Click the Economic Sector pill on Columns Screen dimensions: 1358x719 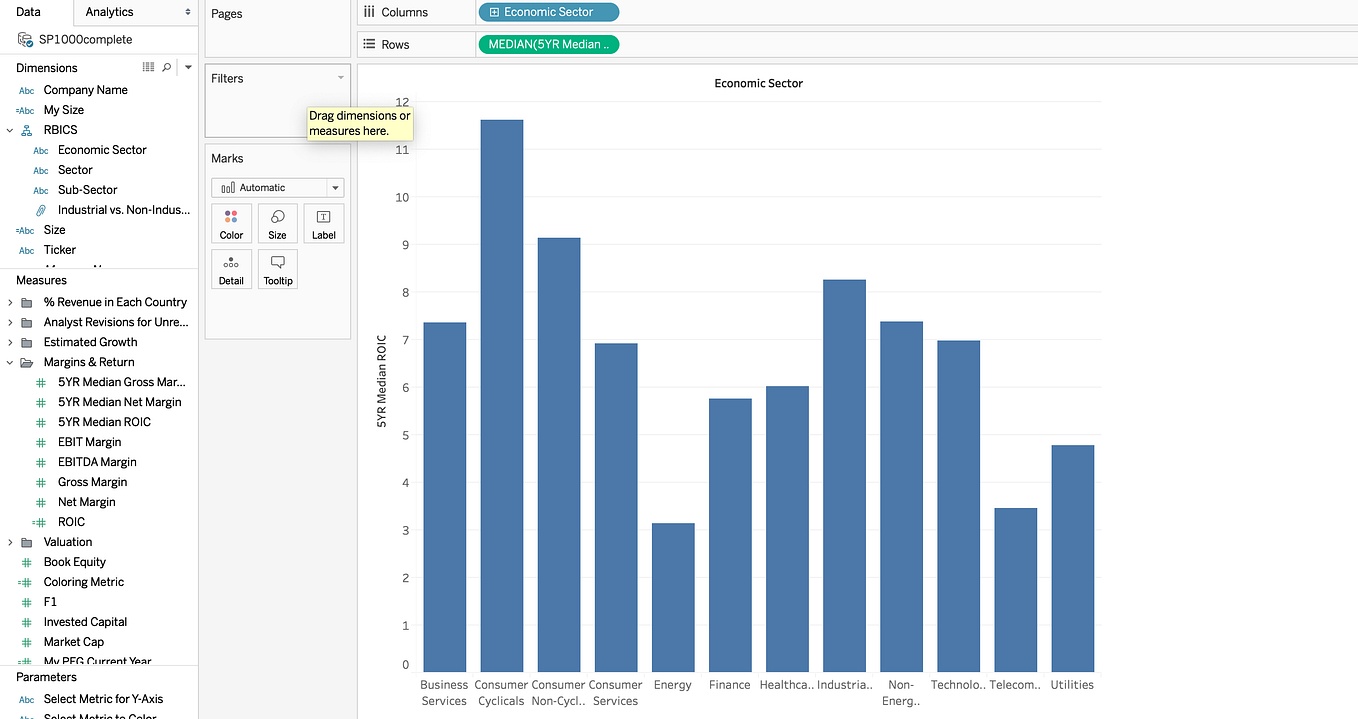pos(548,11)
